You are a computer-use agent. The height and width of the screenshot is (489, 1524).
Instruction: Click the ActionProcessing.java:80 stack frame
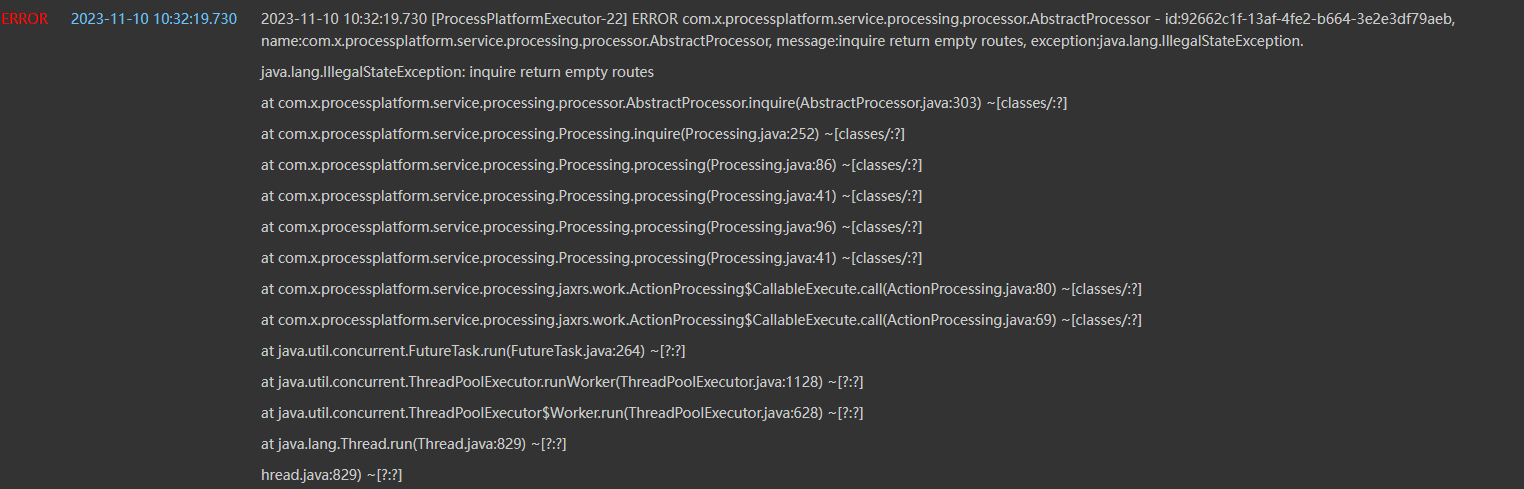pyautogui.click(x=701, y=289)
